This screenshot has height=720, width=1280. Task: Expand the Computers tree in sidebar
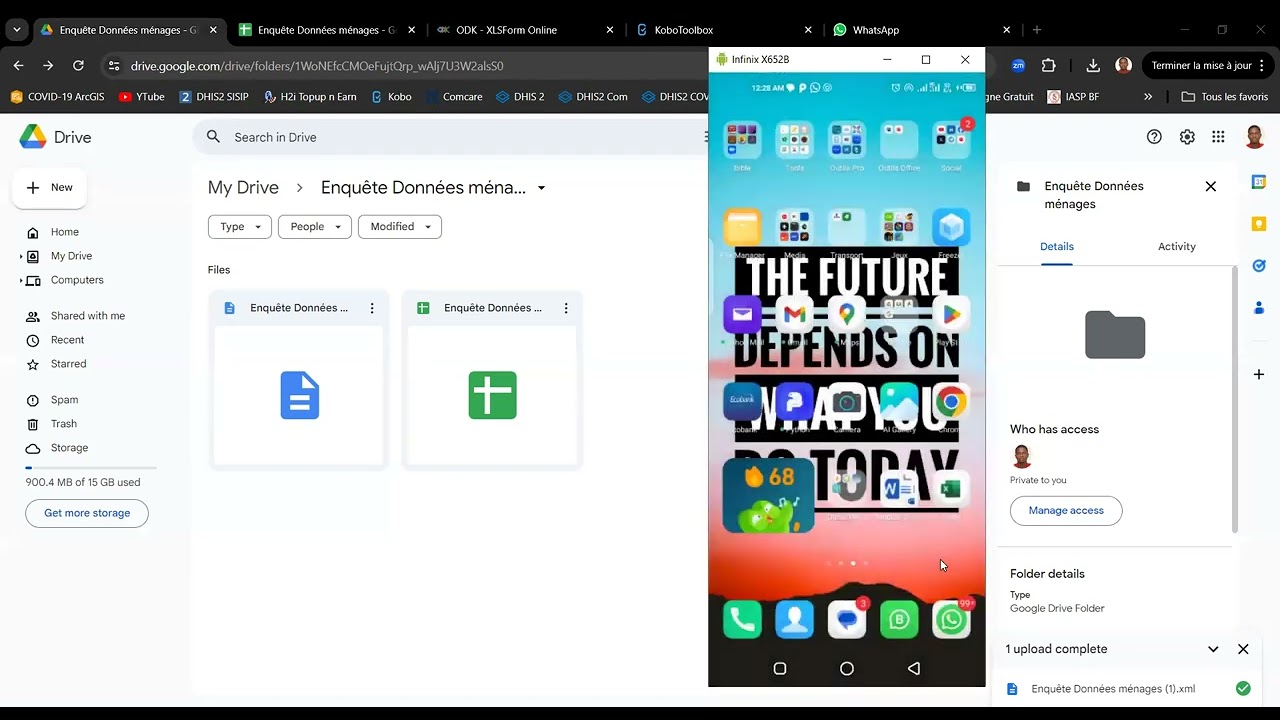coord(21,281)
